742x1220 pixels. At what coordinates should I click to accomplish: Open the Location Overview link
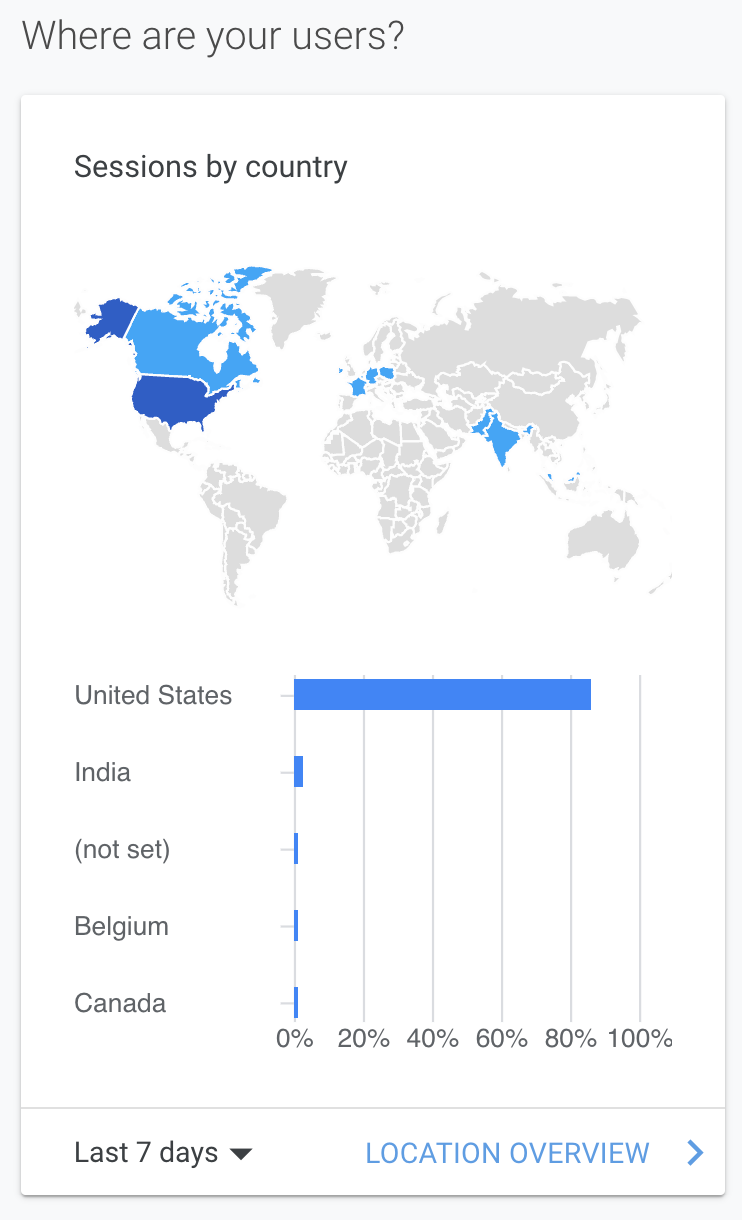507,1152
